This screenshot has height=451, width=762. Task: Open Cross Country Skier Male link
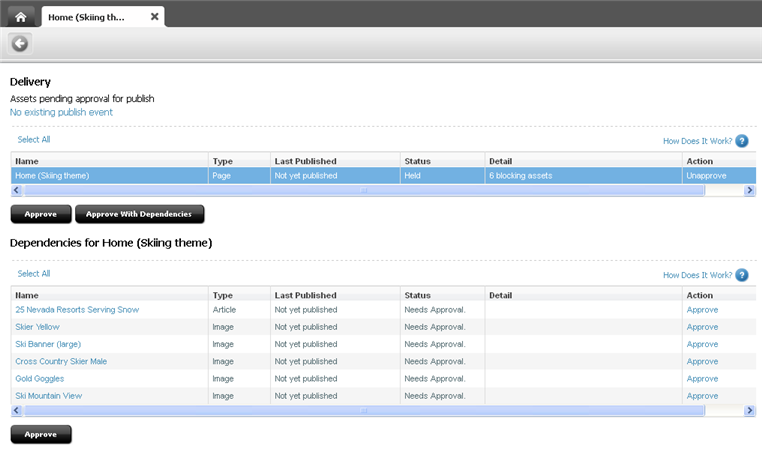[61, 362]
